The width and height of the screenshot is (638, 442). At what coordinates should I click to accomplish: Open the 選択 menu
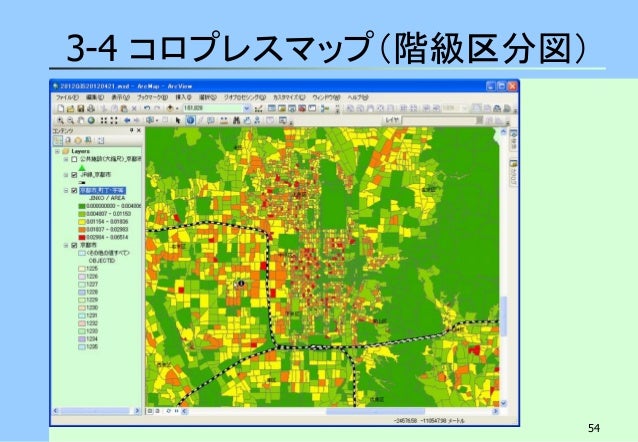pyautogui.click(x=208, y=98)
